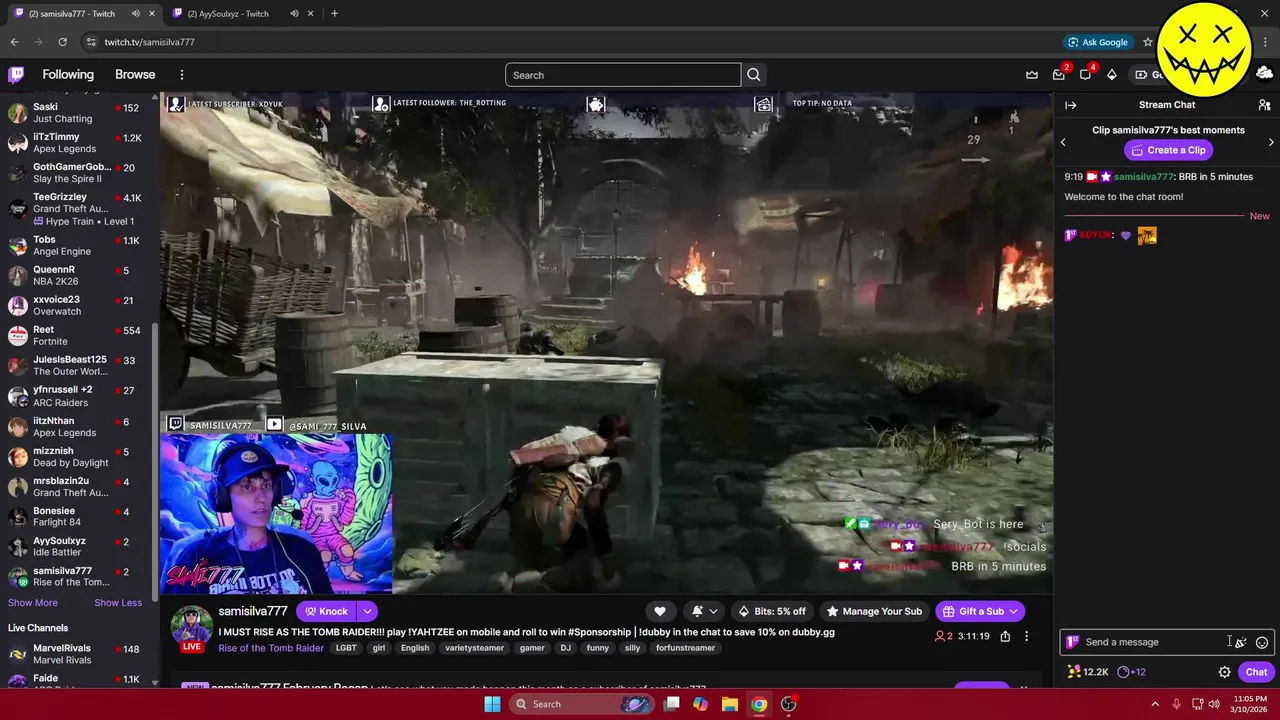Open MarvelRivals under Live Channels

coord(79,655)
